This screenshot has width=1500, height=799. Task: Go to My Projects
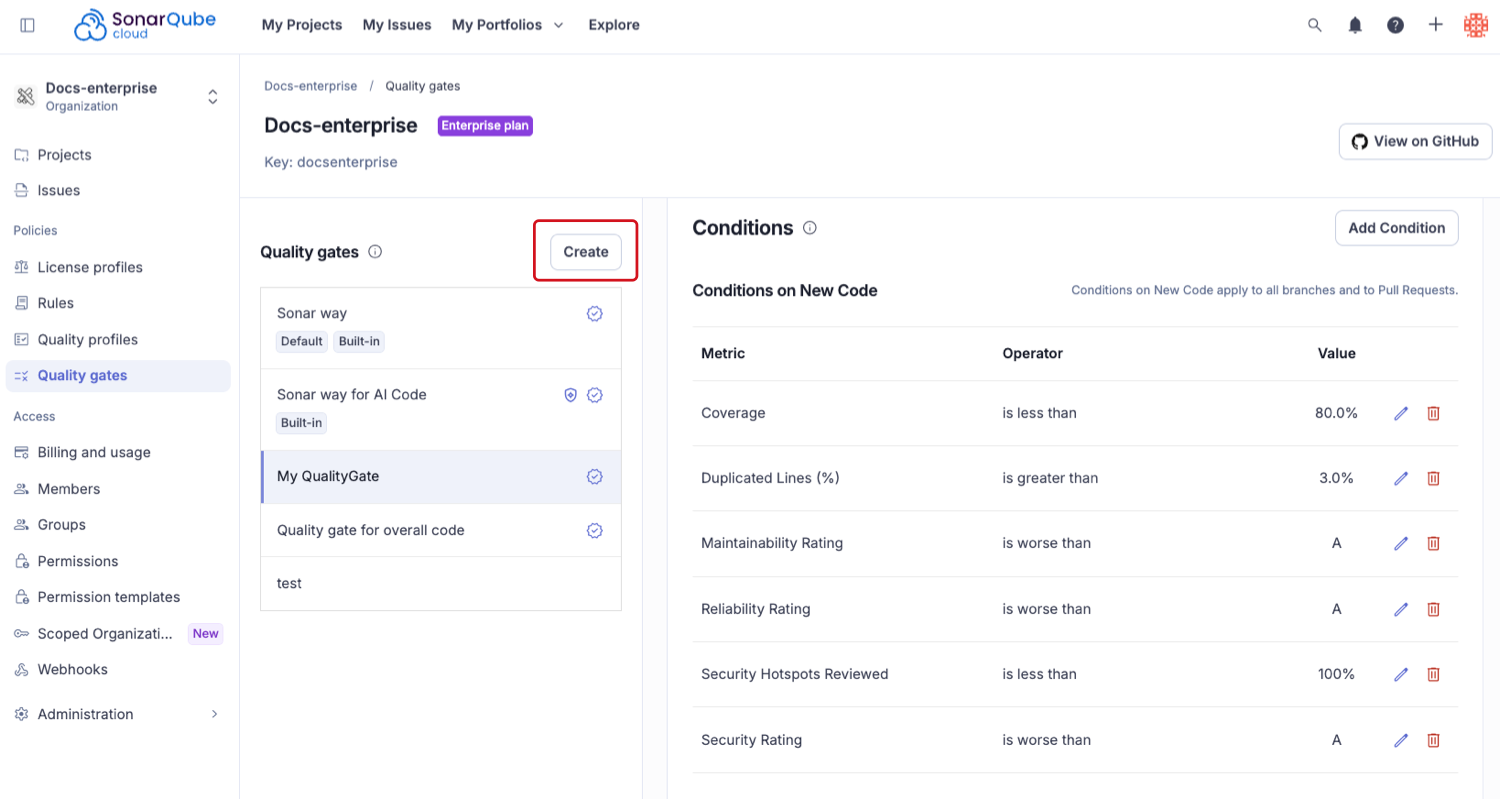pyautogui.click(x=302, y=25)
